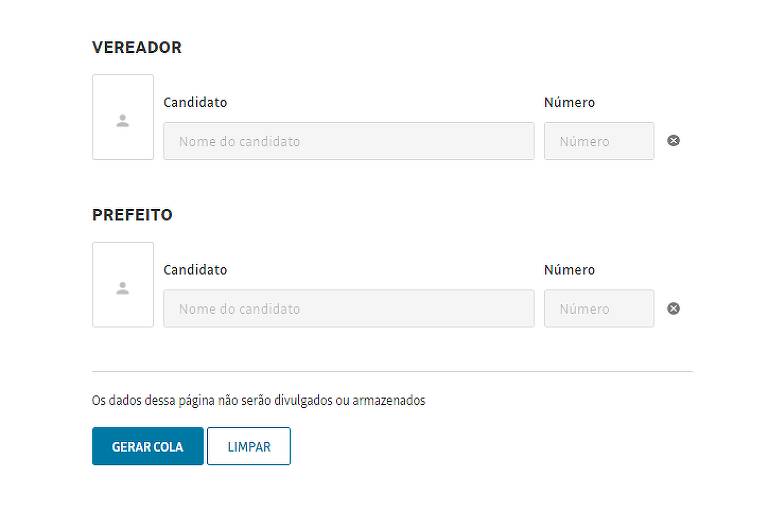The image size is (768, 512).
Task: Click the 'Número' label under Prefeito
Action: point(569,270)
